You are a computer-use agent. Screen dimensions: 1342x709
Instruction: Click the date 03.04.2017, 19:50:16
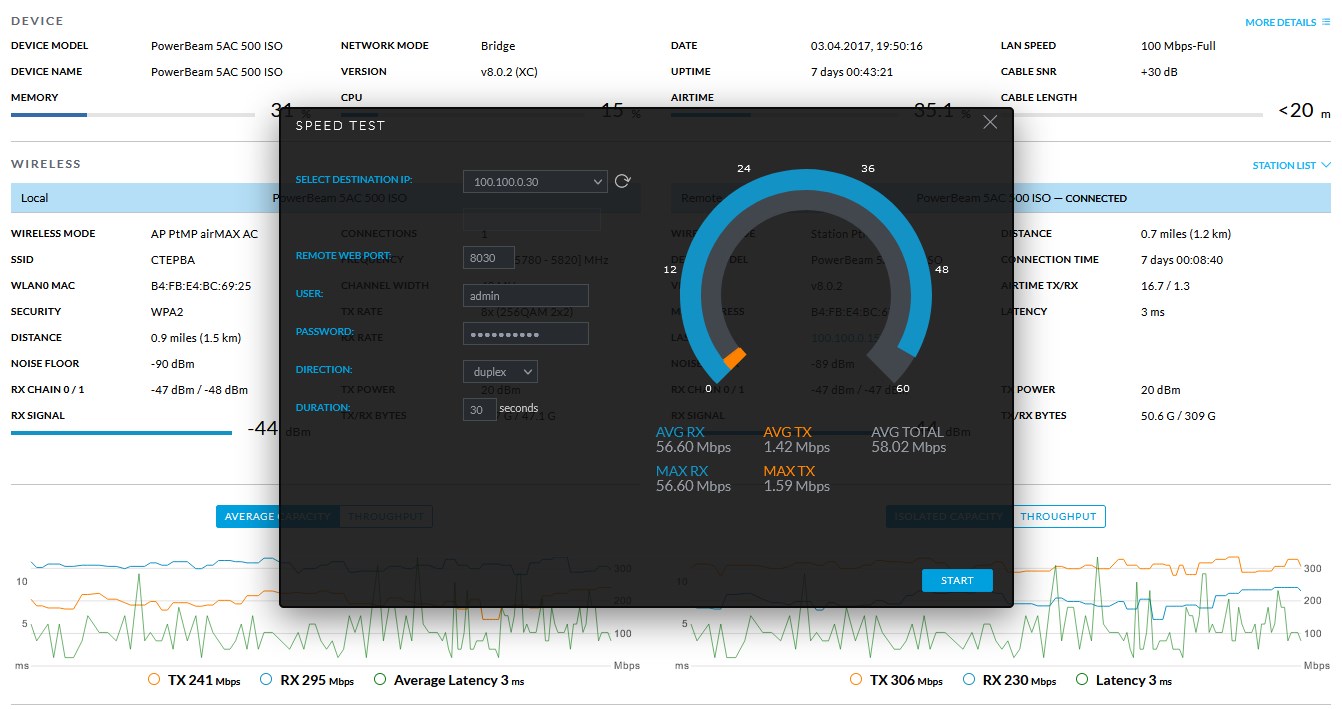pos(867,46)
